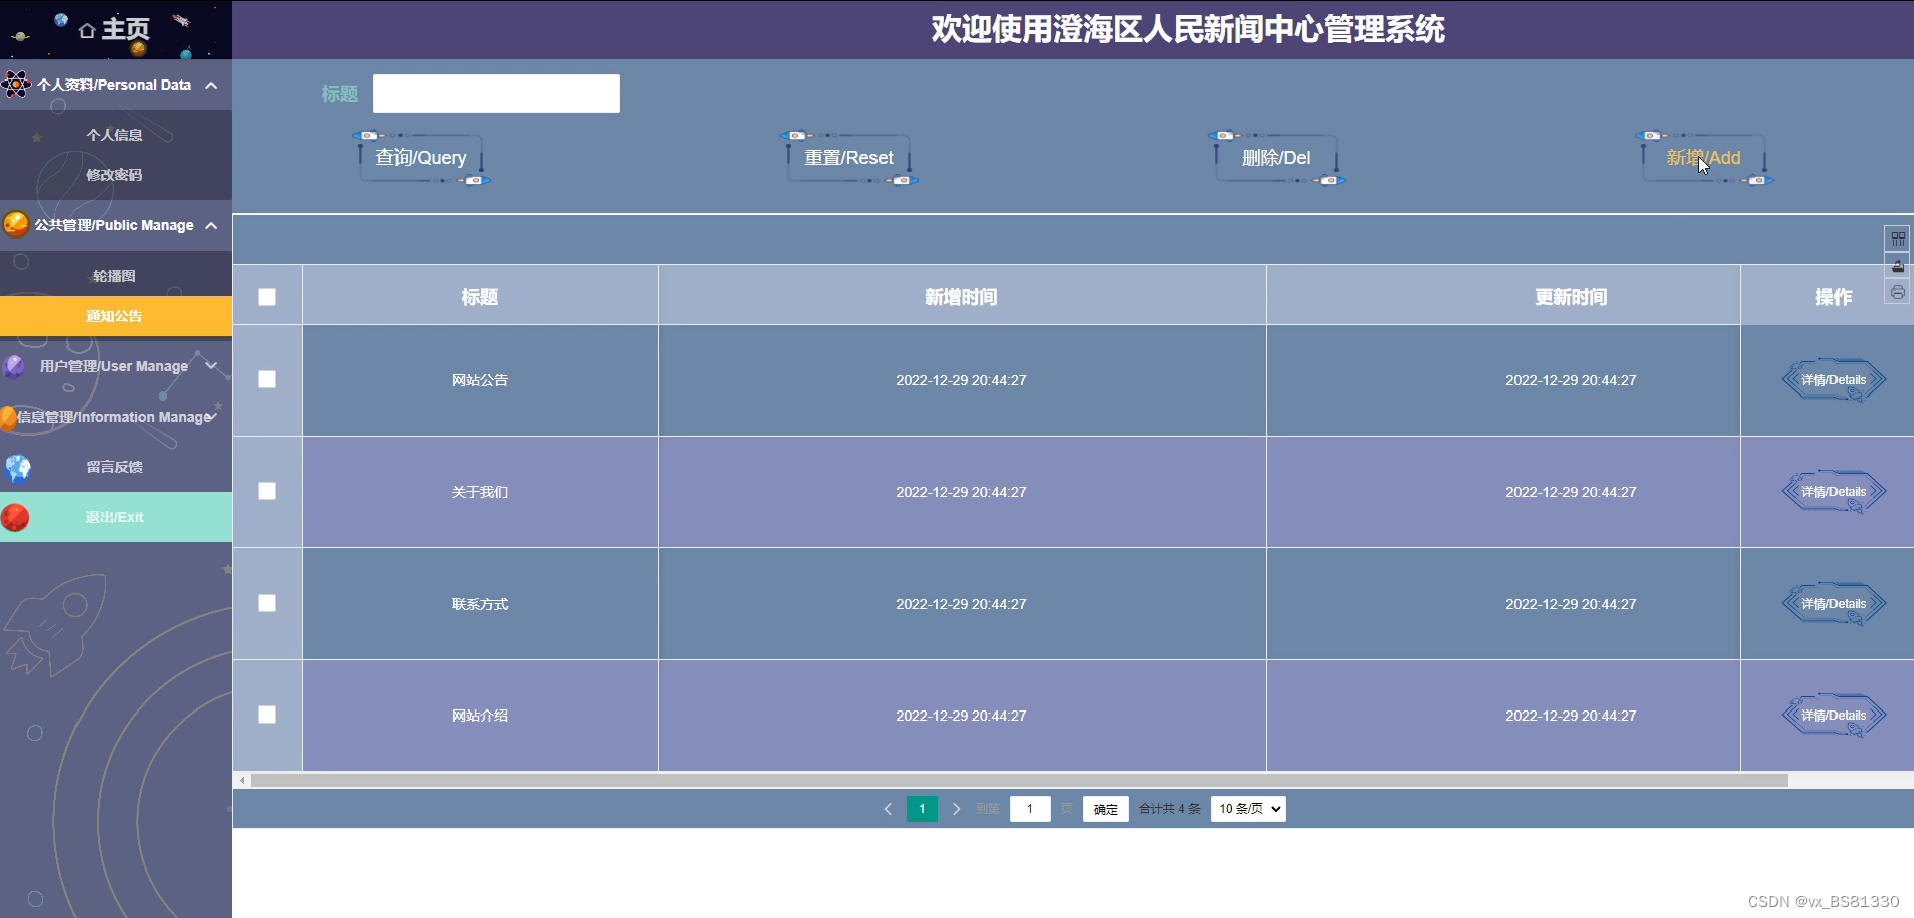Click the 重置/Reset button
The width and height of the screenshot is (1914, 918).
tap(849, 158)
